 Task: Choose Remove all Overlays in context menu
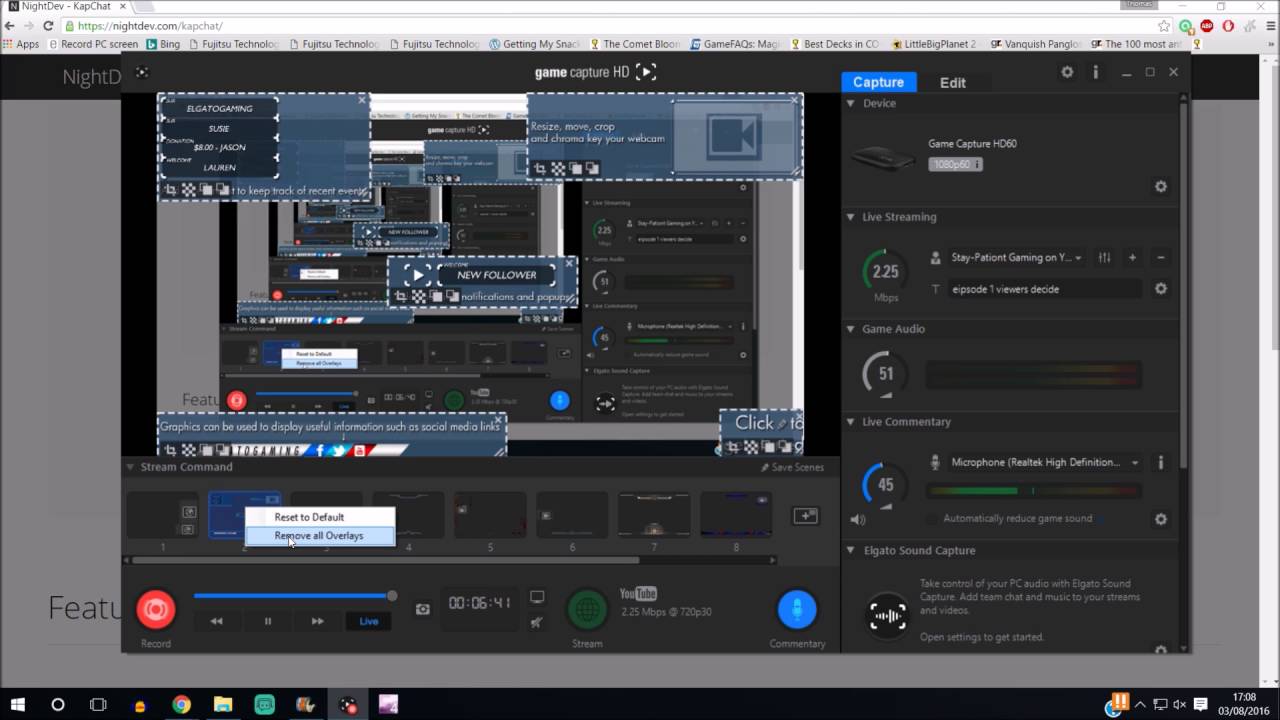pyautogui.click(x=320, y=536)
